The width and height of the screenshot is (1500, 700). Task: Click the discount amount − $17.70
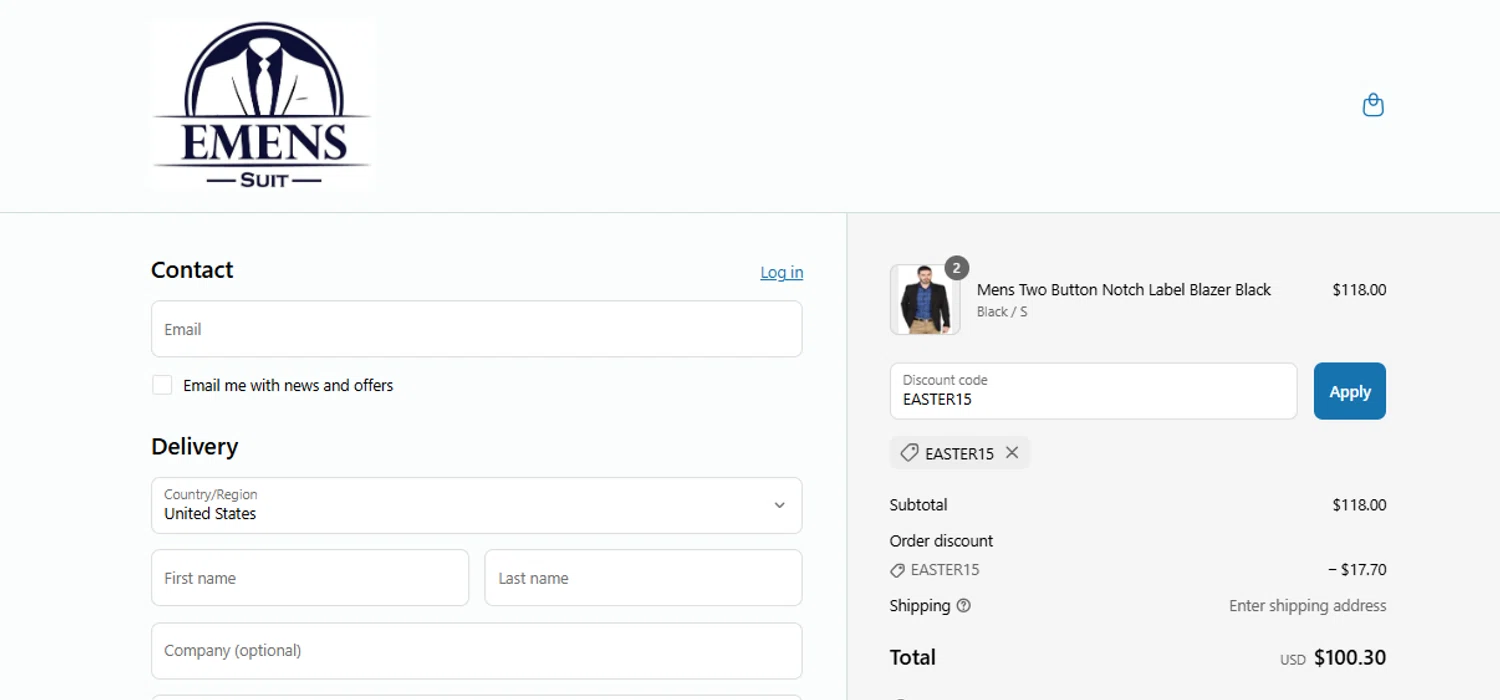click(1357, 570)
